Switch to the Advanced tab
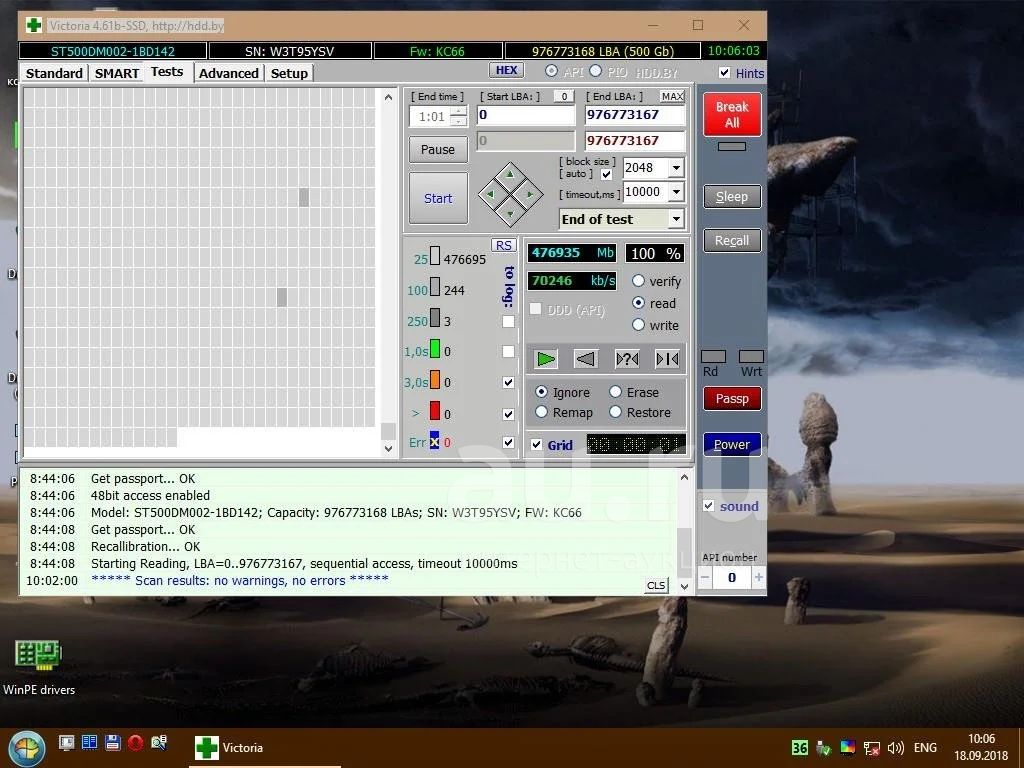The width and height of the screenshot is (1024, 768). click(x=229, y=73)
